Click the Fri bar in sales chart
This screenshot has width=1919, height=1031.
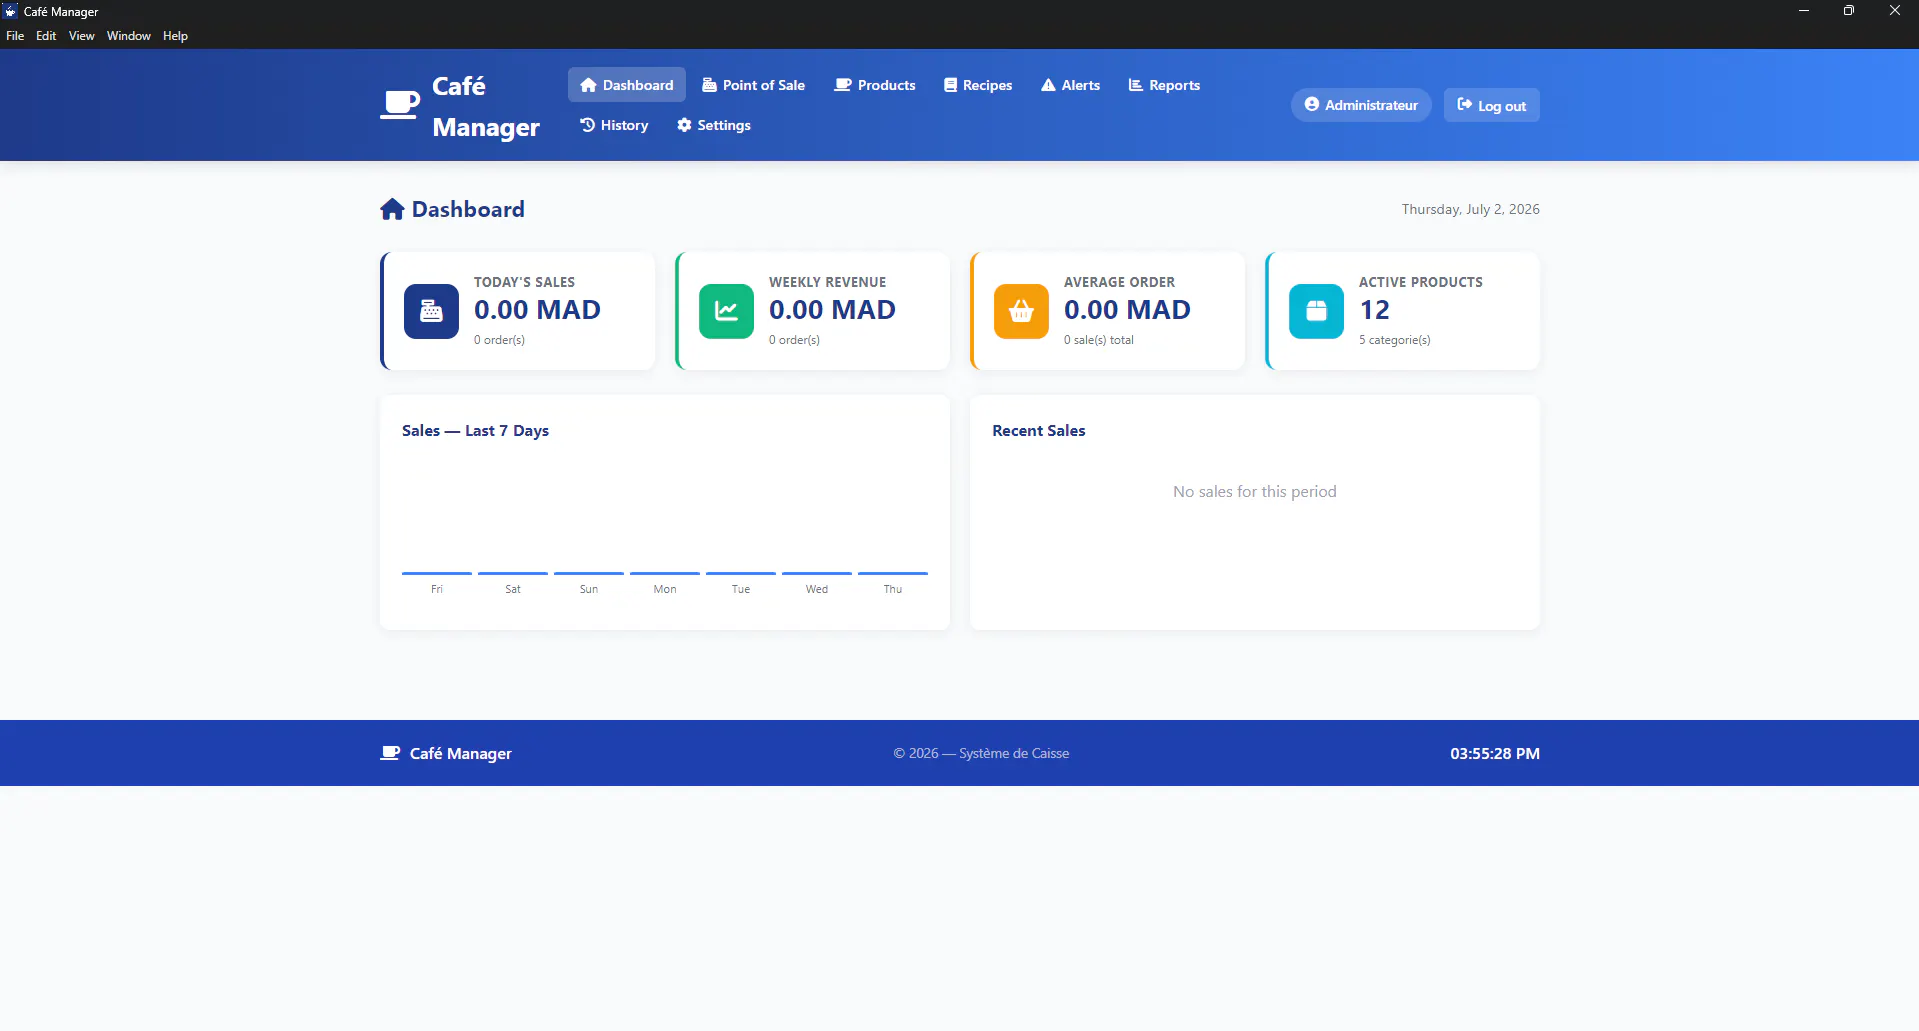tap(437, 573)
